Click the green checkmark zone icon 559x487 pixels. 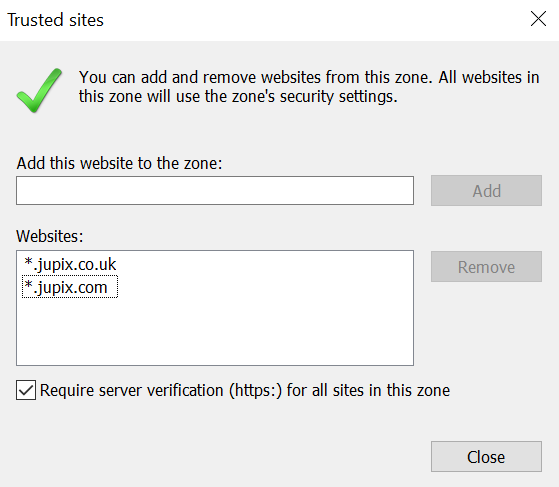[39, 90]
